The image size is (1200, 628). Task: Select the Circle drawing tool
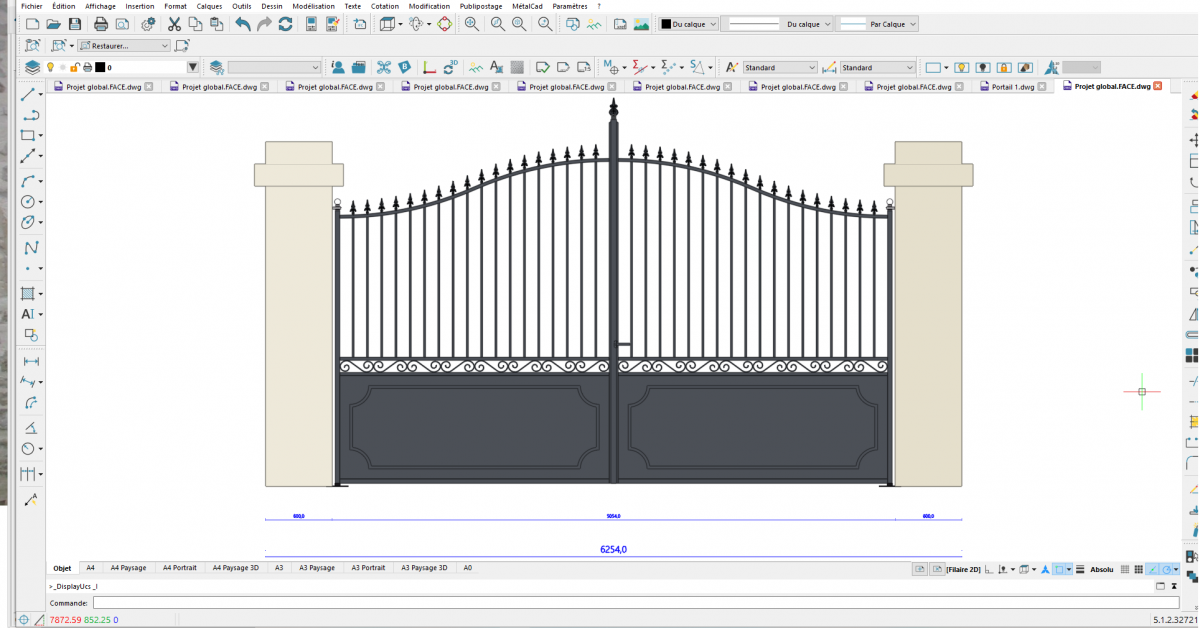click(x=29, y=202)
